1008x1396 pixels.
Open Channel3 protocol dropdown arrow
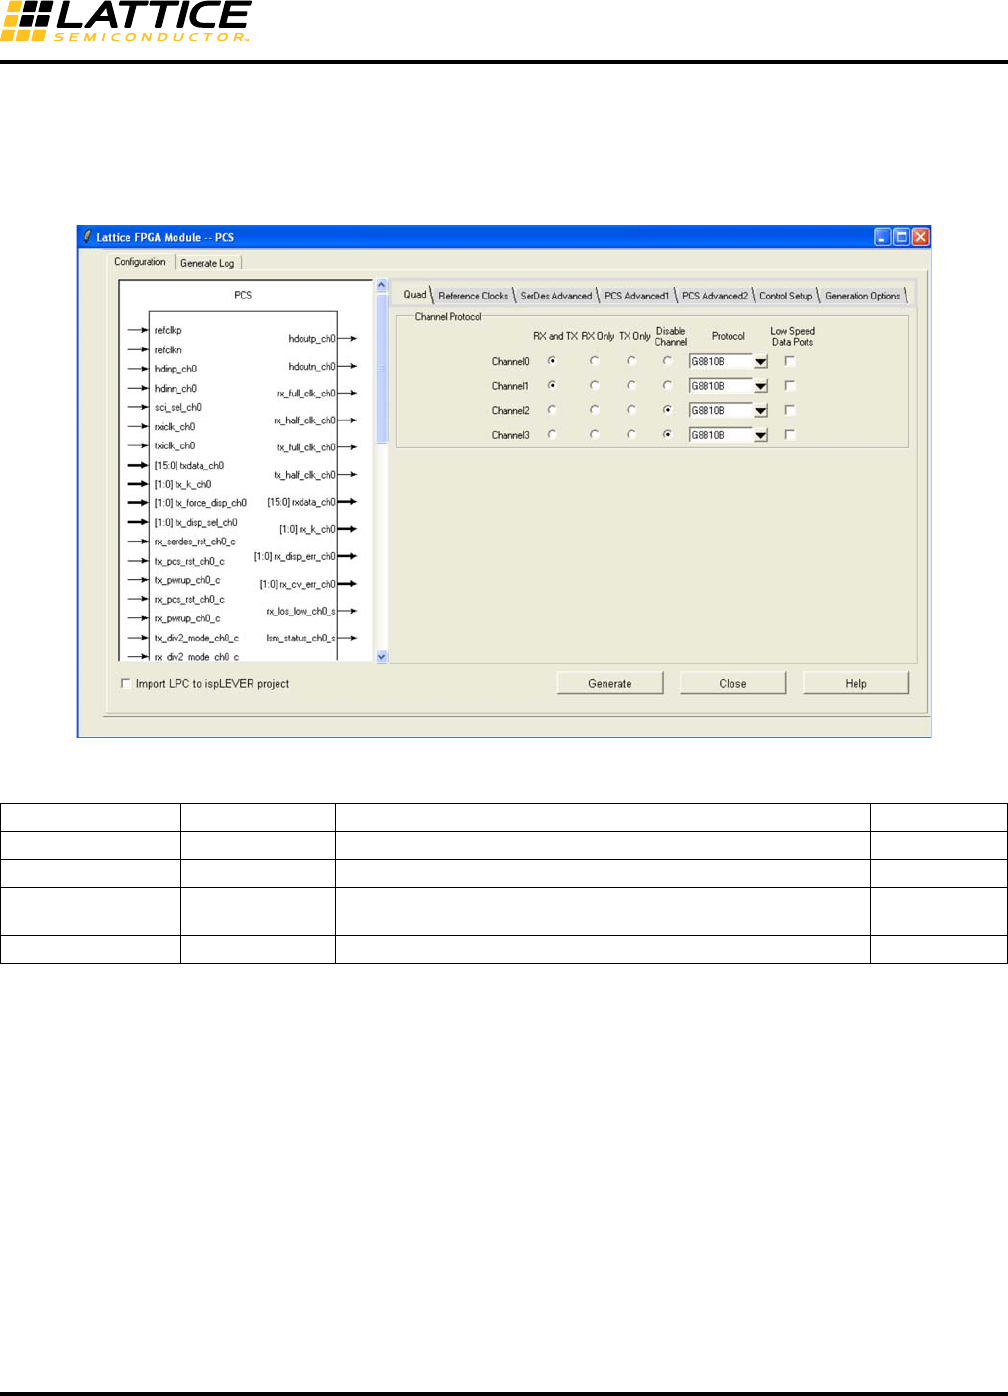point(760,435)
